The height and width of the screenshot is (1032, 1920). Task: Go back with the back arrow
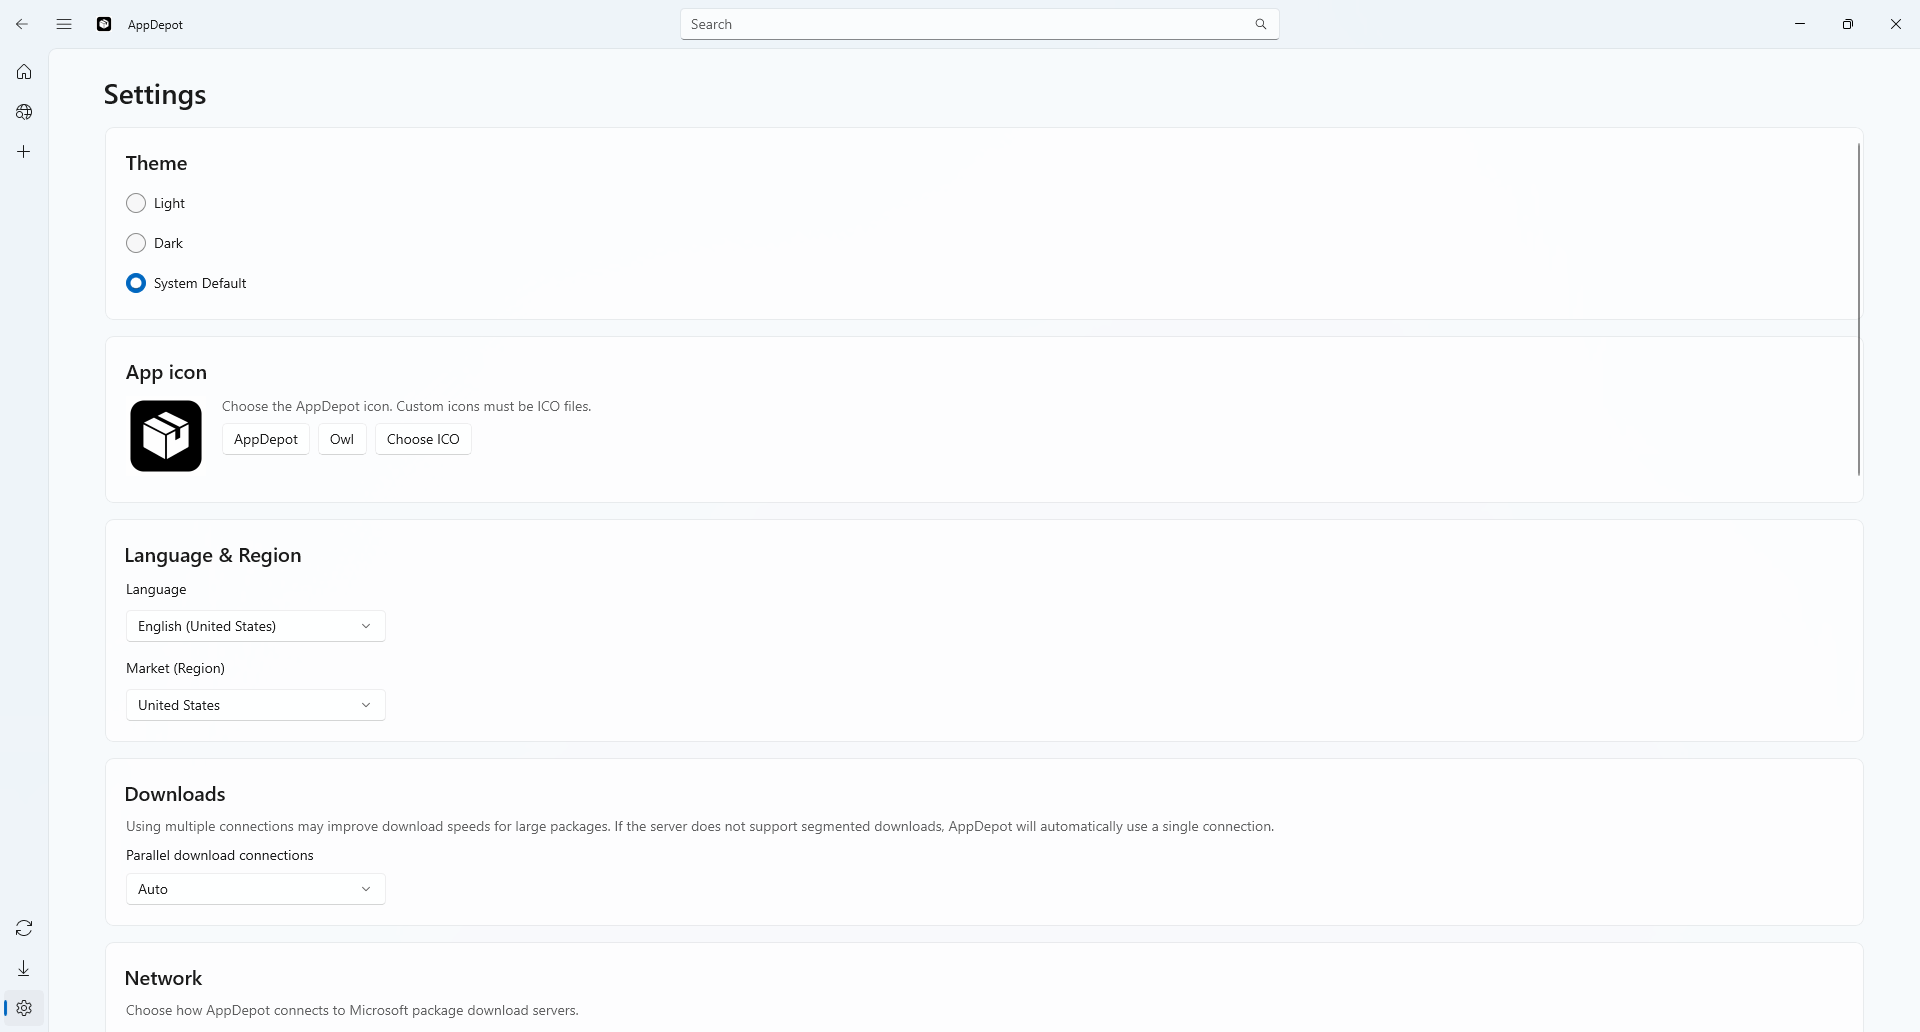pos(22,24)
